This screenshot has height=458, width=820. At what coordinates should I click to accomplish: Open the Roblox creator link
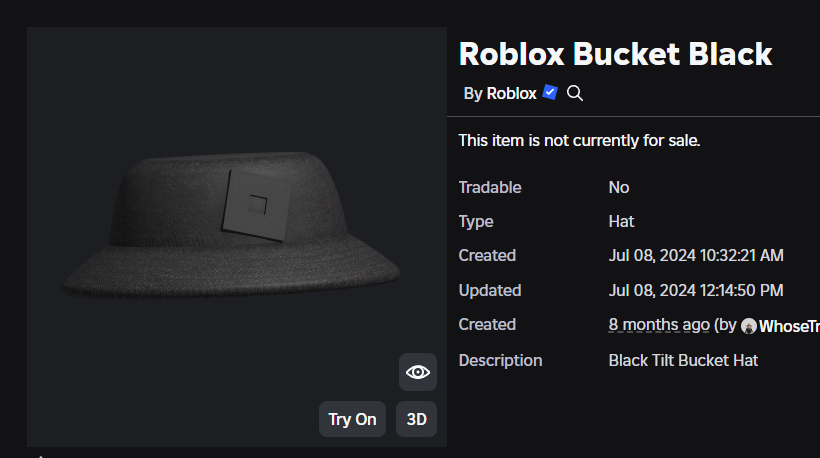click(x=511, y=93)
